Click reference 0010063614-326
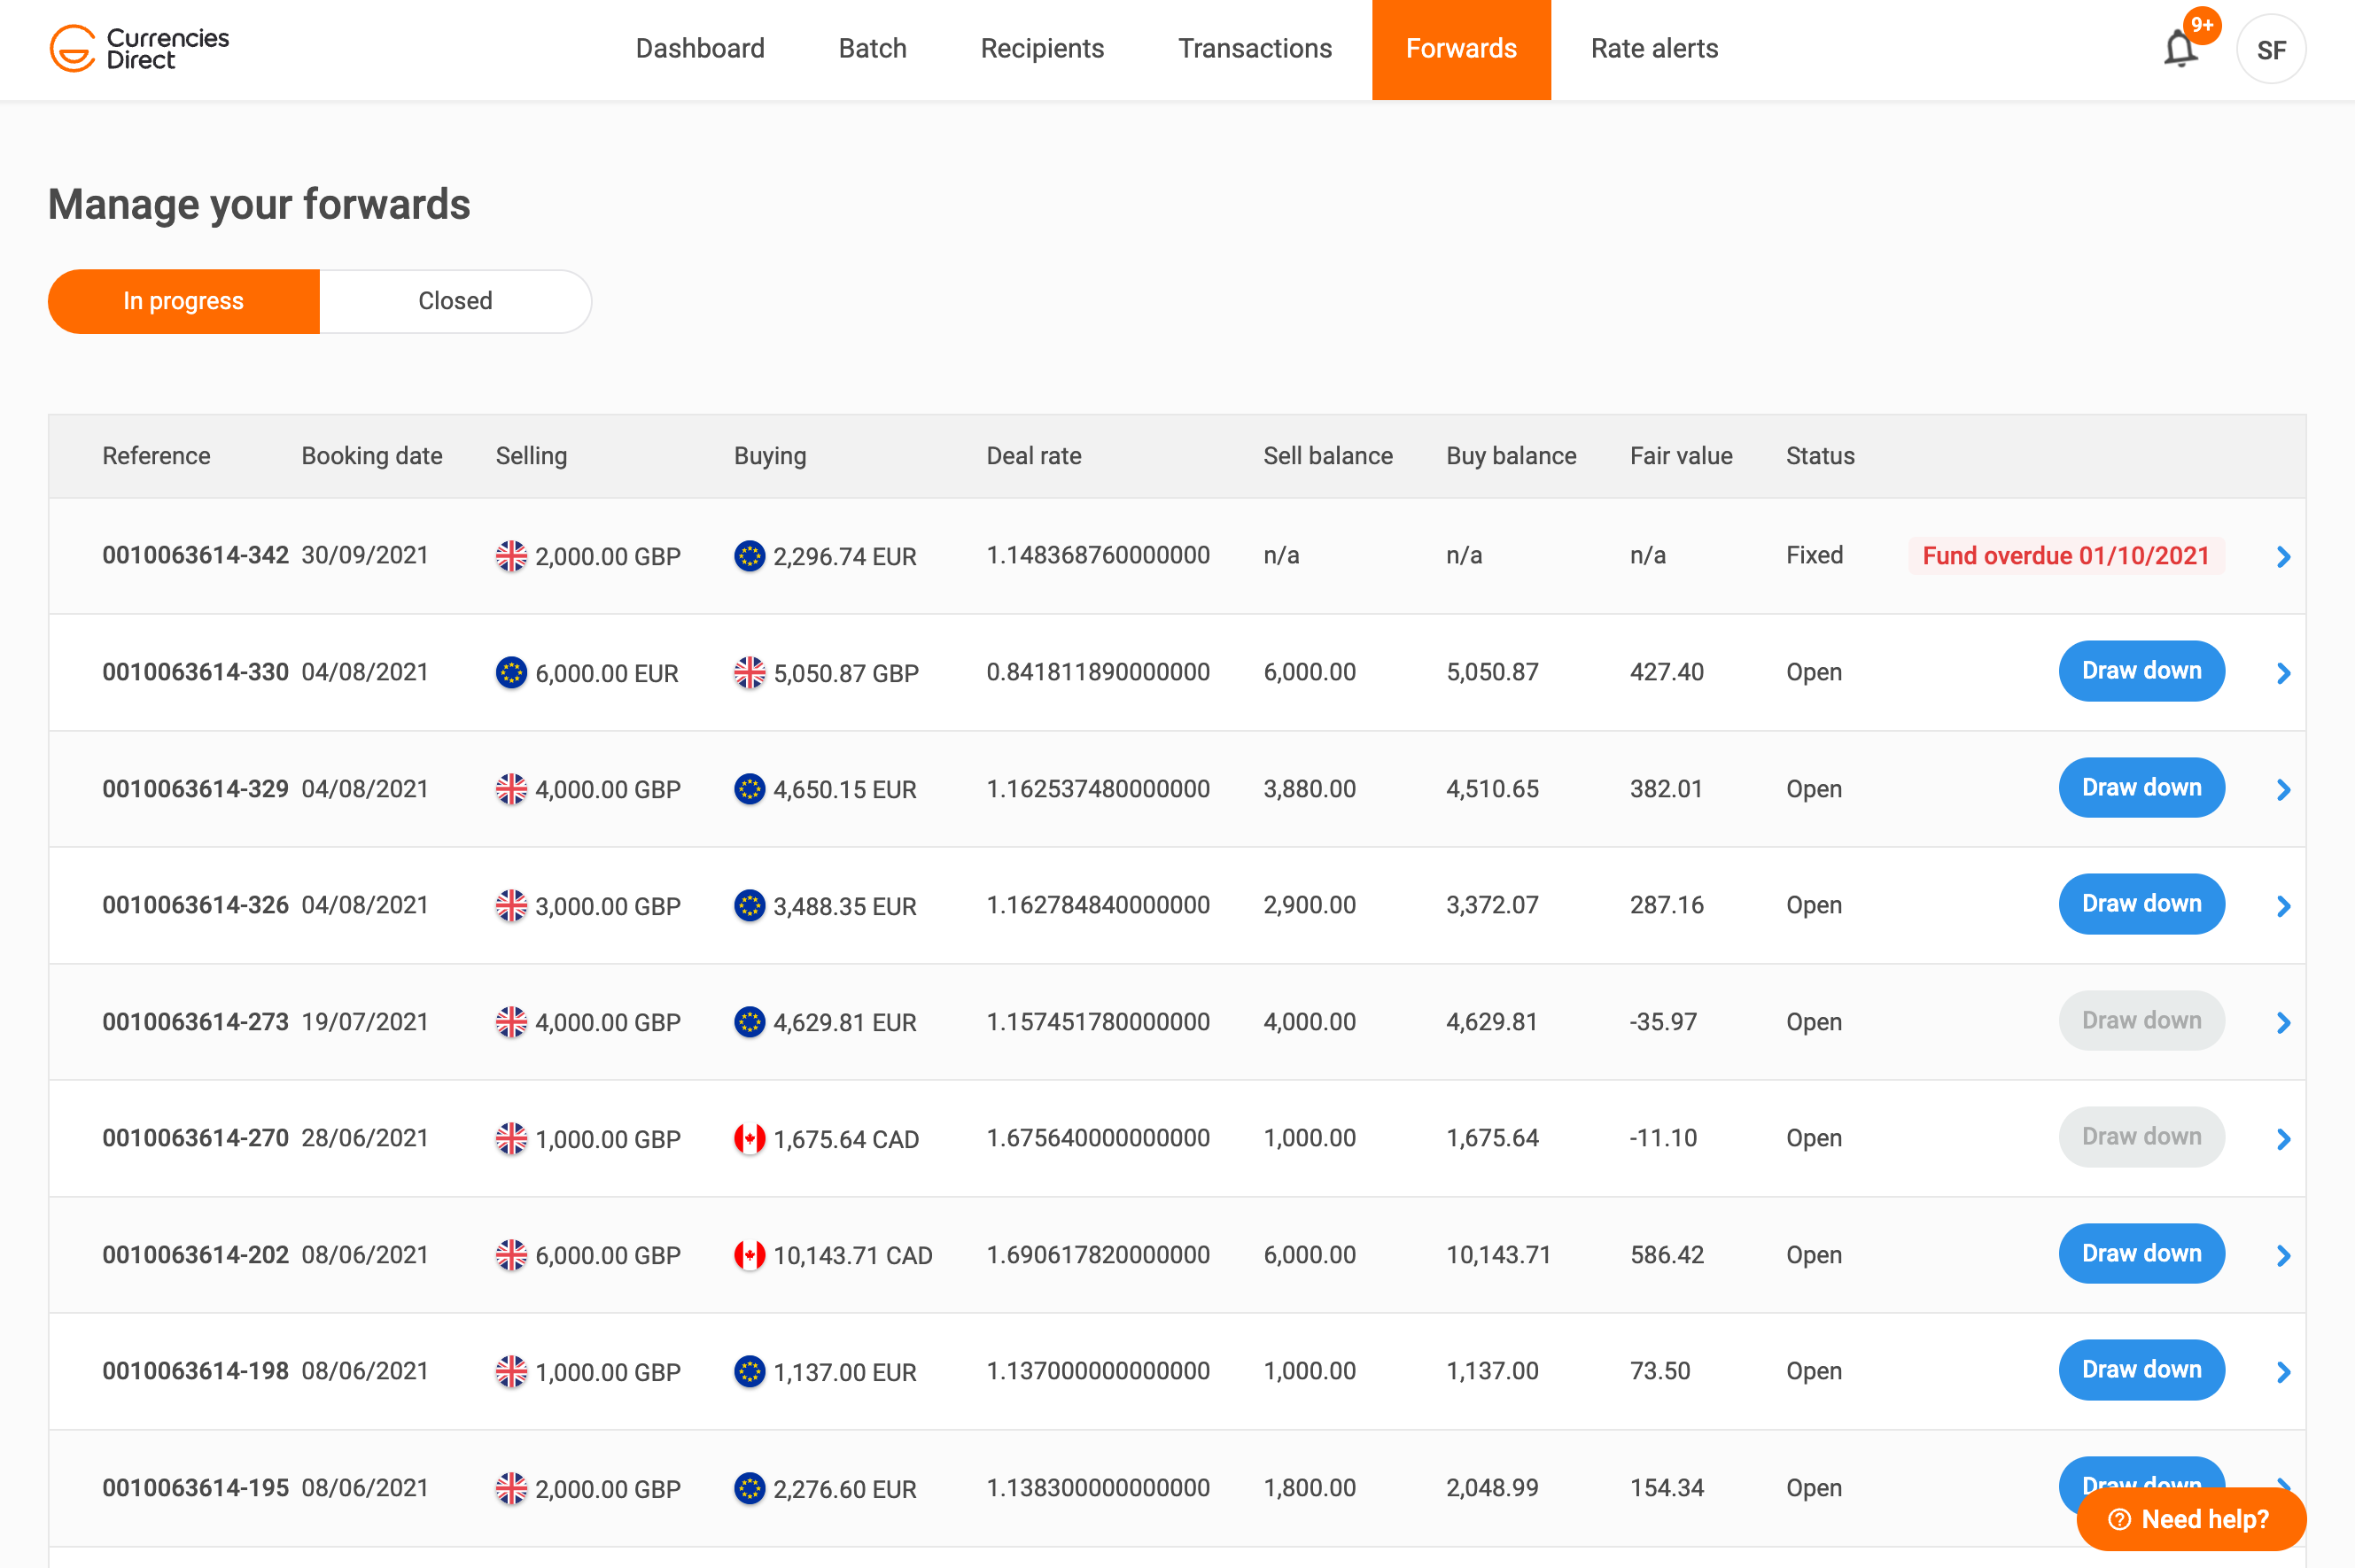This screenshot has height=1568, width=2355. pos(195,905)
